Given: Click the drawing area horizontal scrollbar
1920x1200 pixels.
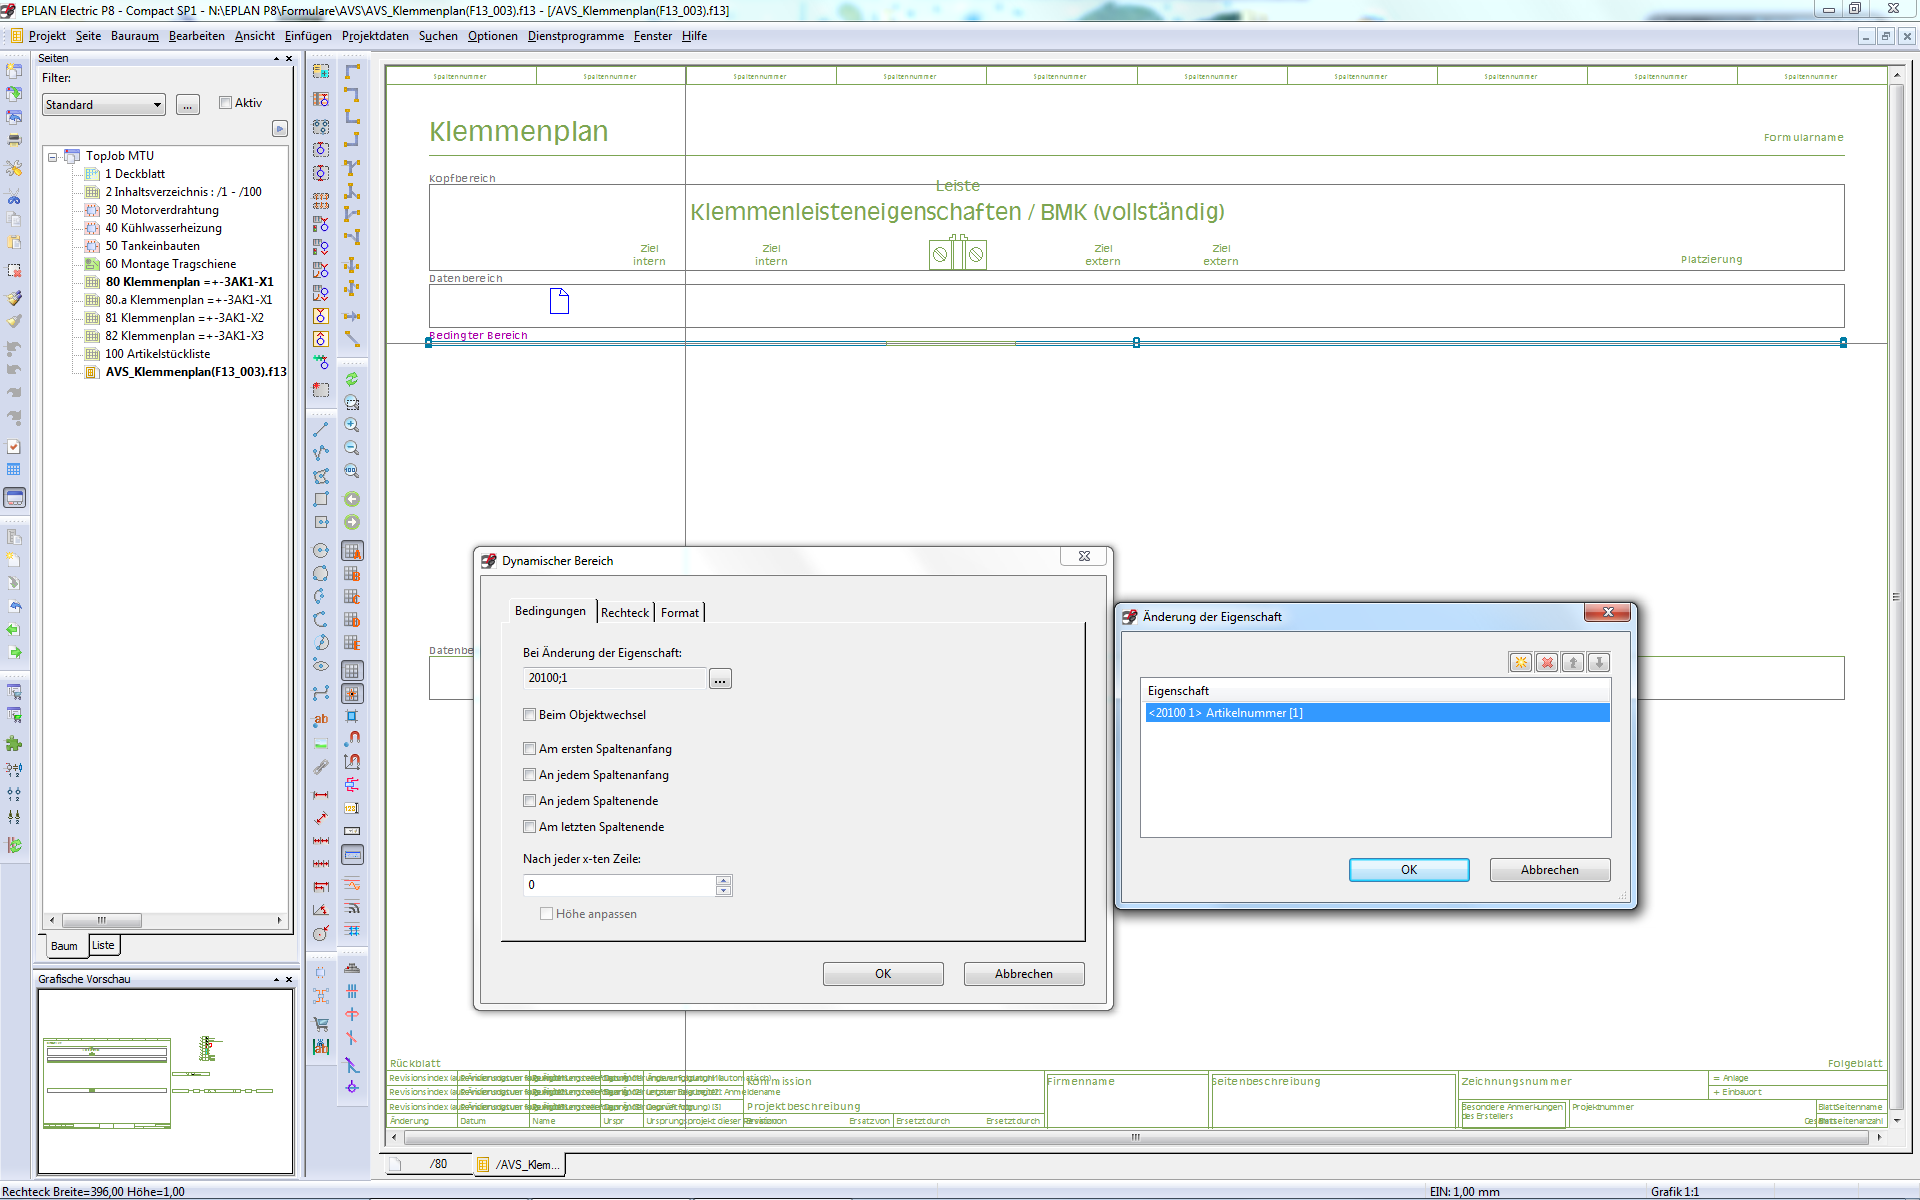Looking at the screenshot, I should (x=1135, y=1137).
